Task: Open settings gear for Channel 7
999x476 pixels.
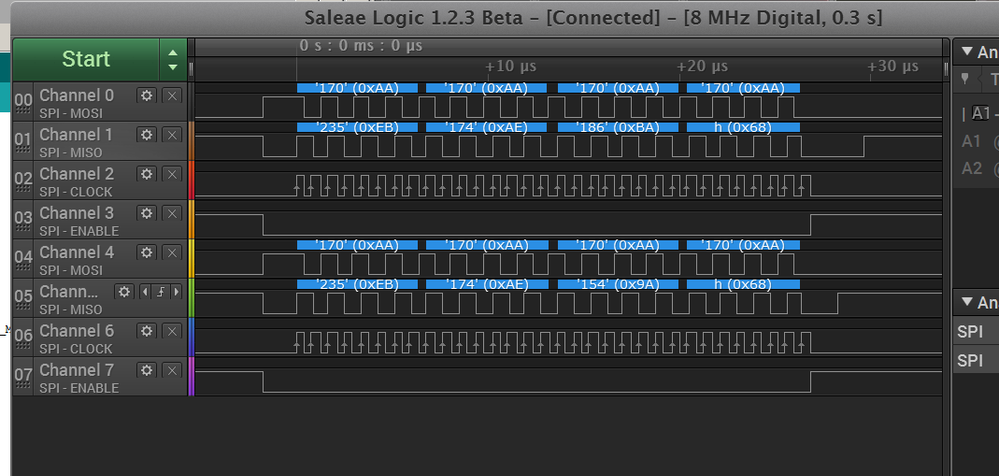Action: pyautogui.click(x=147, y=370)
